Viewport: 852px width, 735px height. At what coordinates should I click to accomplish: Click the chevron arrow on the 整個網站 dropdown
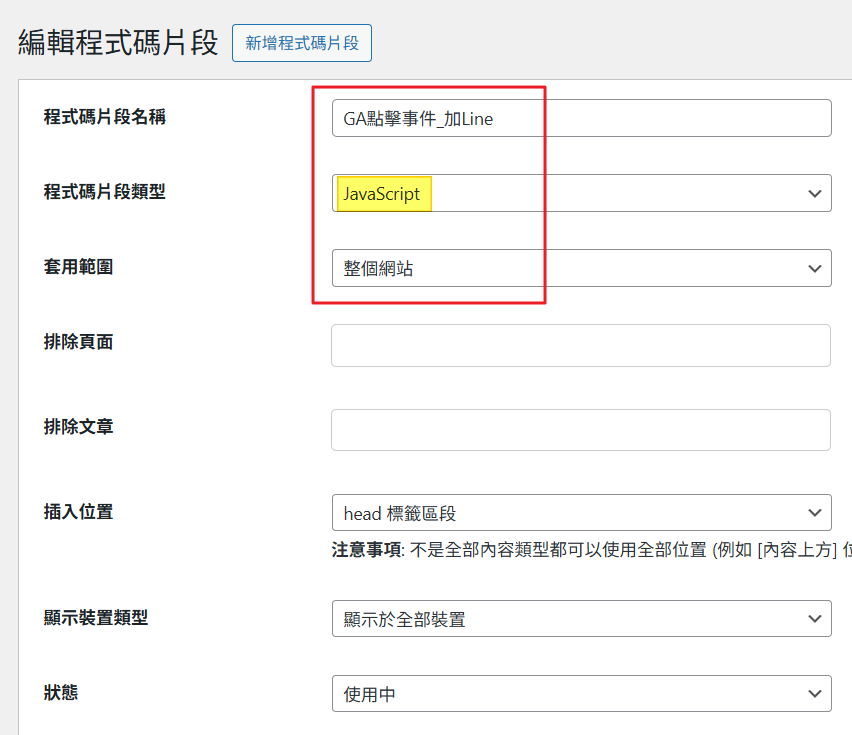click(814, 268)
